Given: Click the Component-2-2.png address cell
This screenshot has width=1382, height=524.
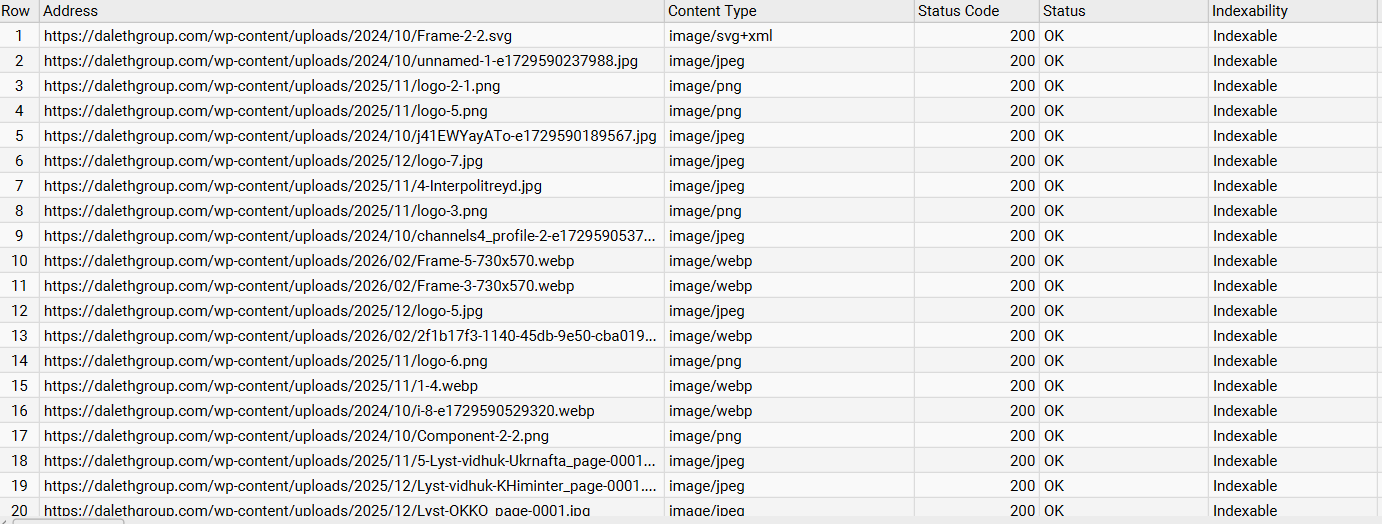Looking at the screenshot, I should tap(296, 436).
